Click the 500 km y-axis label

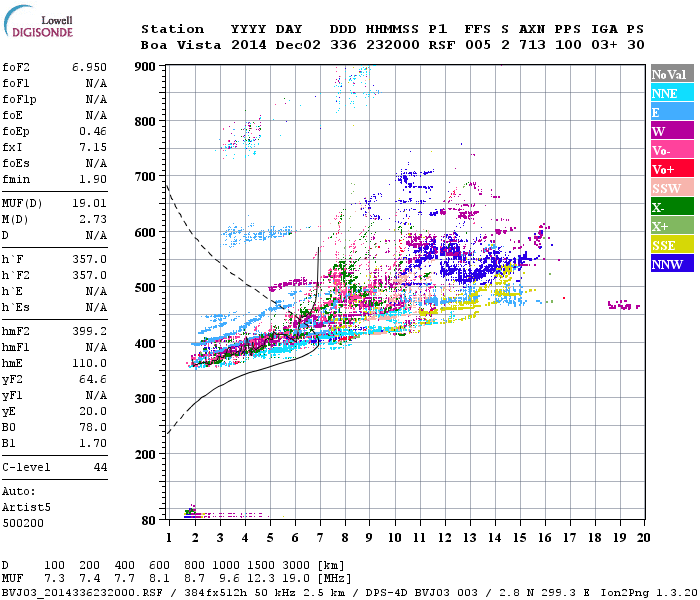145,288
